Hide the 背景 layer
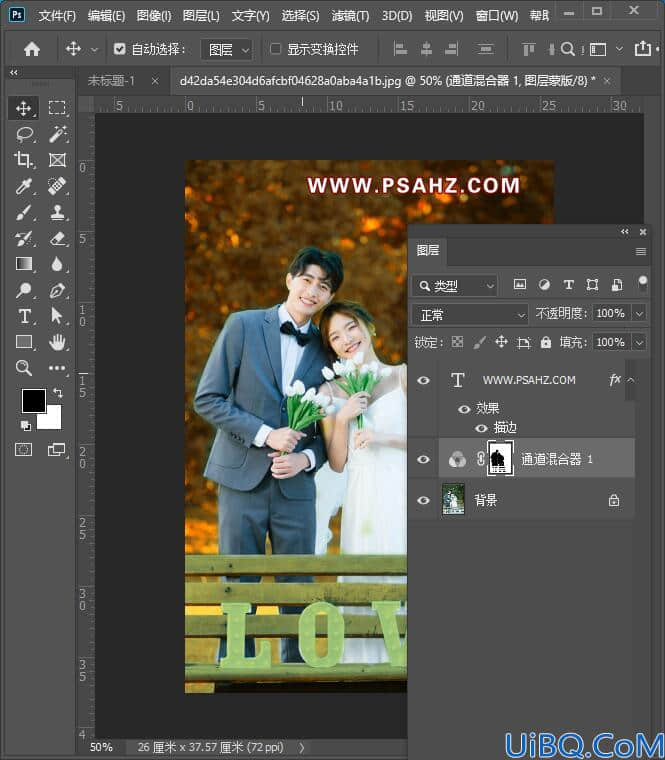The image size is (665, 760). [423, 500]
